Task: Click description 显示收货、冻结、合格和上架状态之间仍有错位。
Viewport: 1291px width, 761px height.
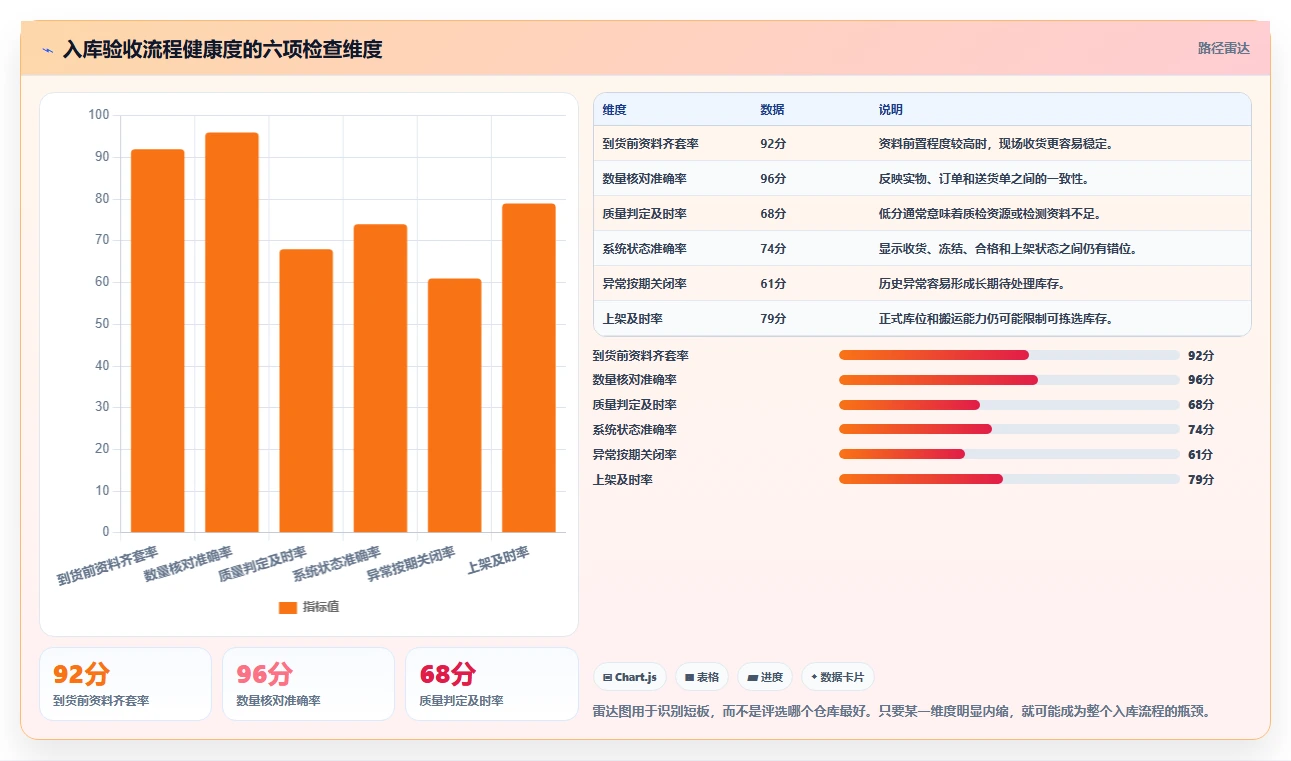Action: pos(1008,249)
